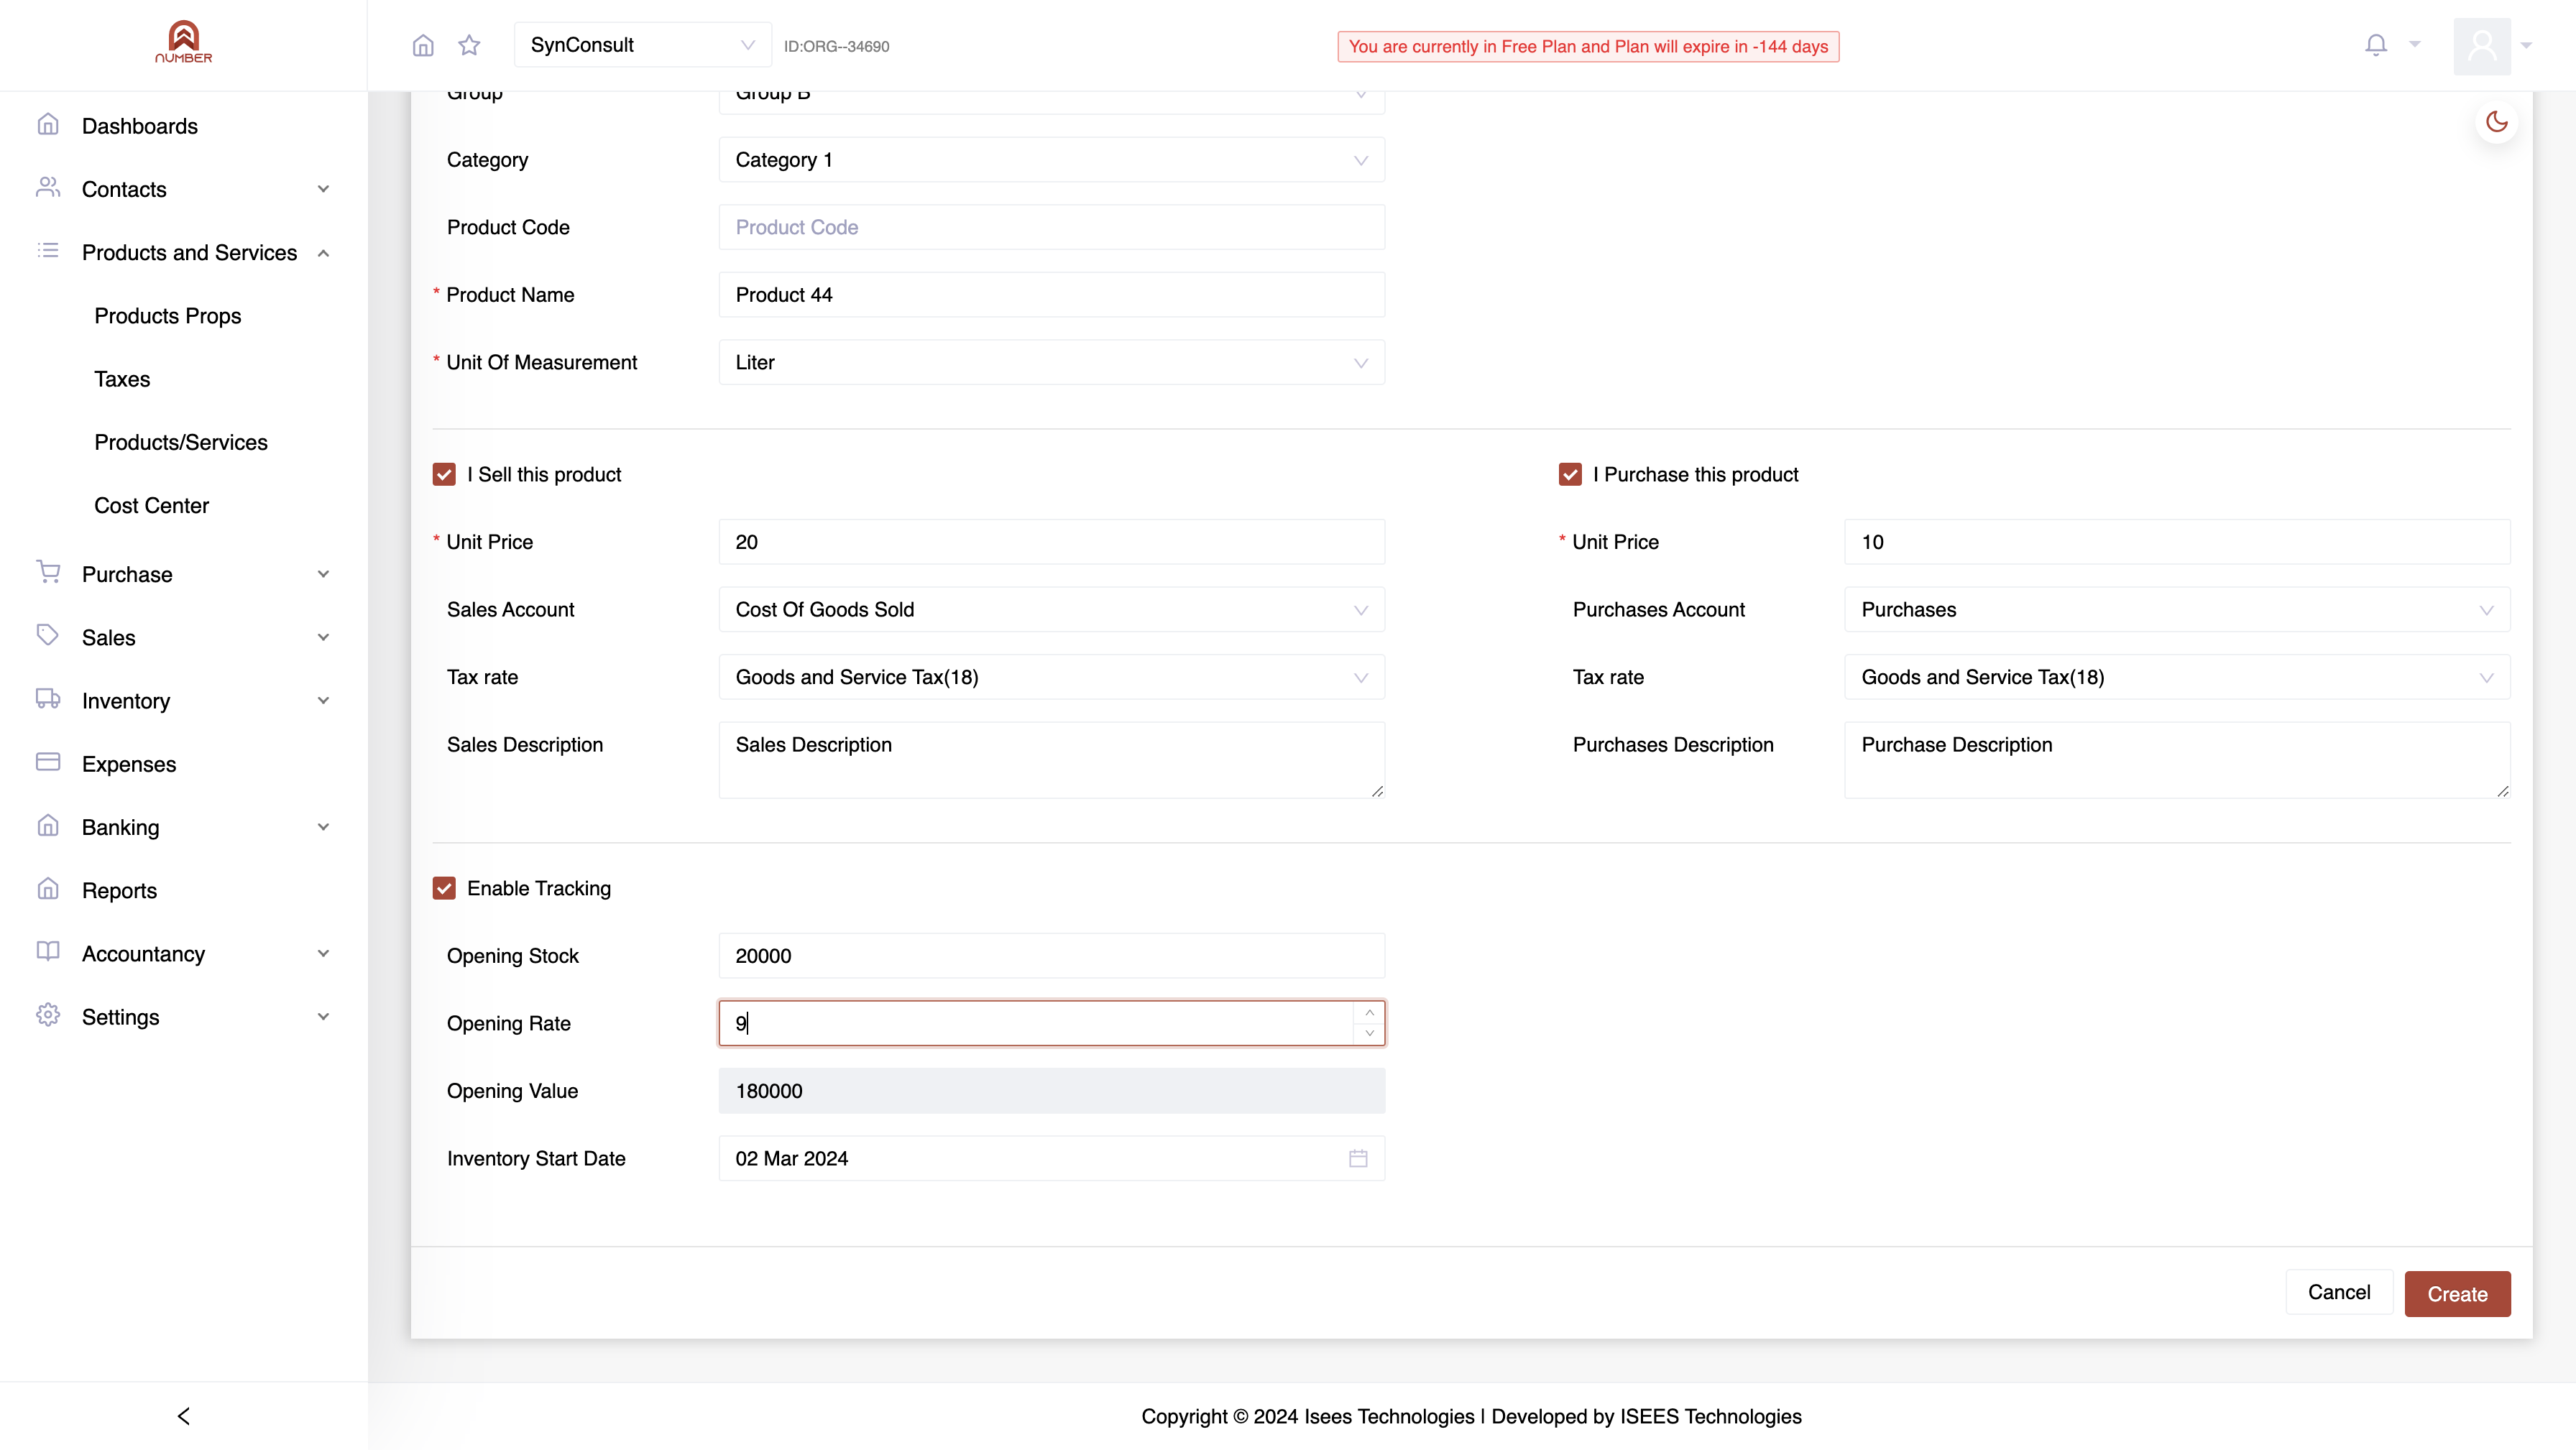The height and width of the screenshot is (1450, 2576).
Task: Open the Category dropdown
Action: (x=1051, y=160)
